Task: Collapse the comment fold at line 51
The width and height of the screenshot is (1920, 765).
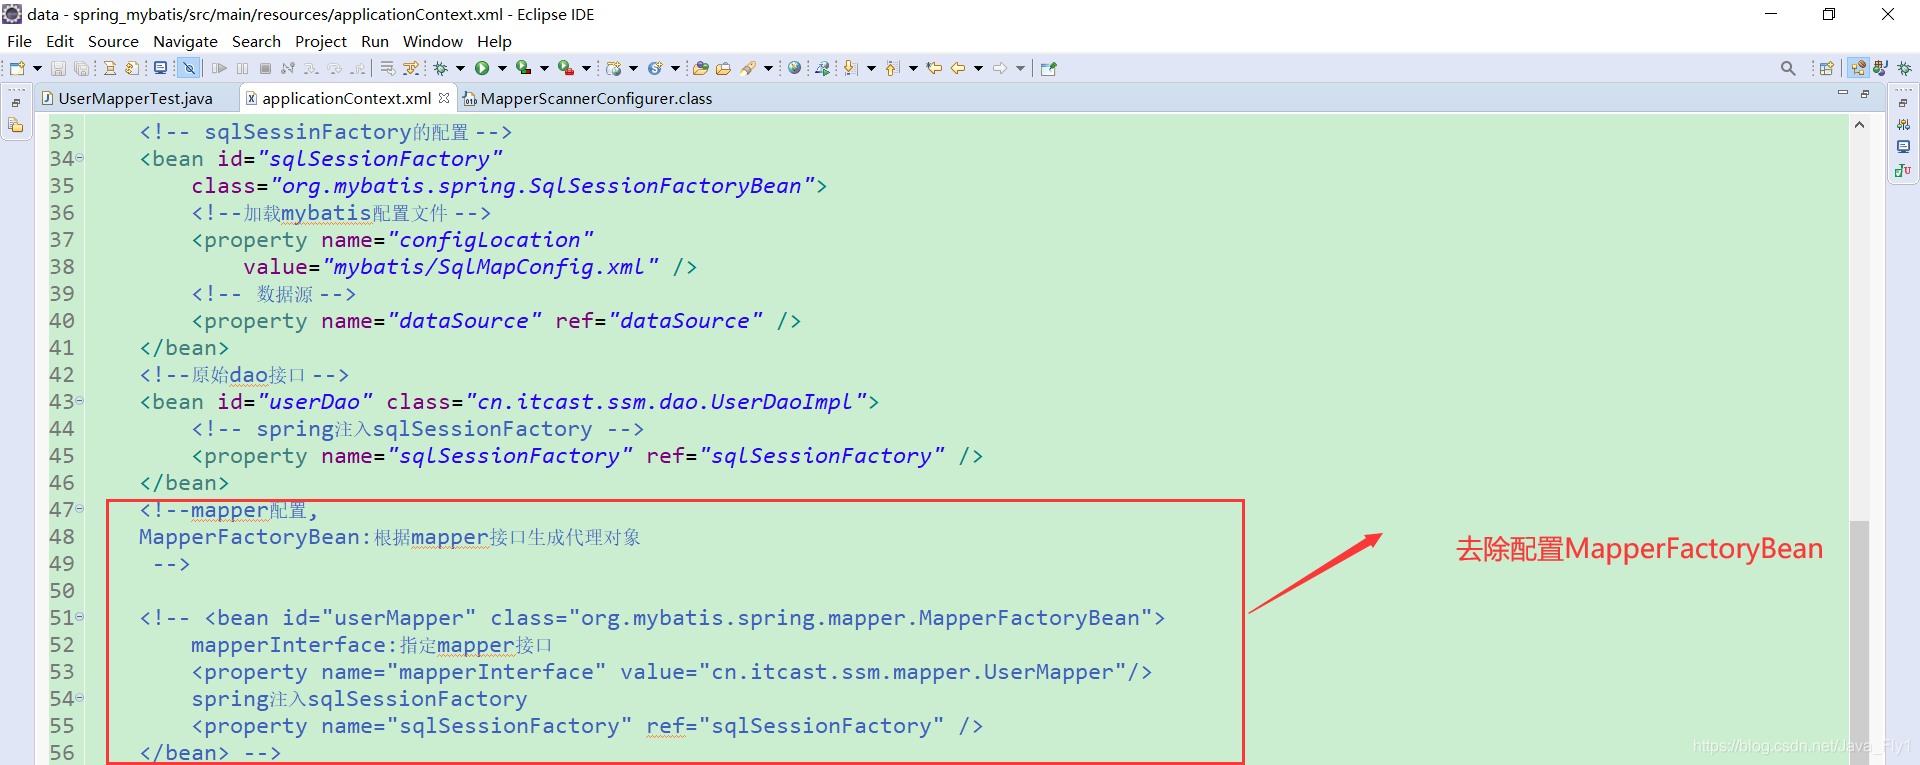Action: tap(80, 617)
